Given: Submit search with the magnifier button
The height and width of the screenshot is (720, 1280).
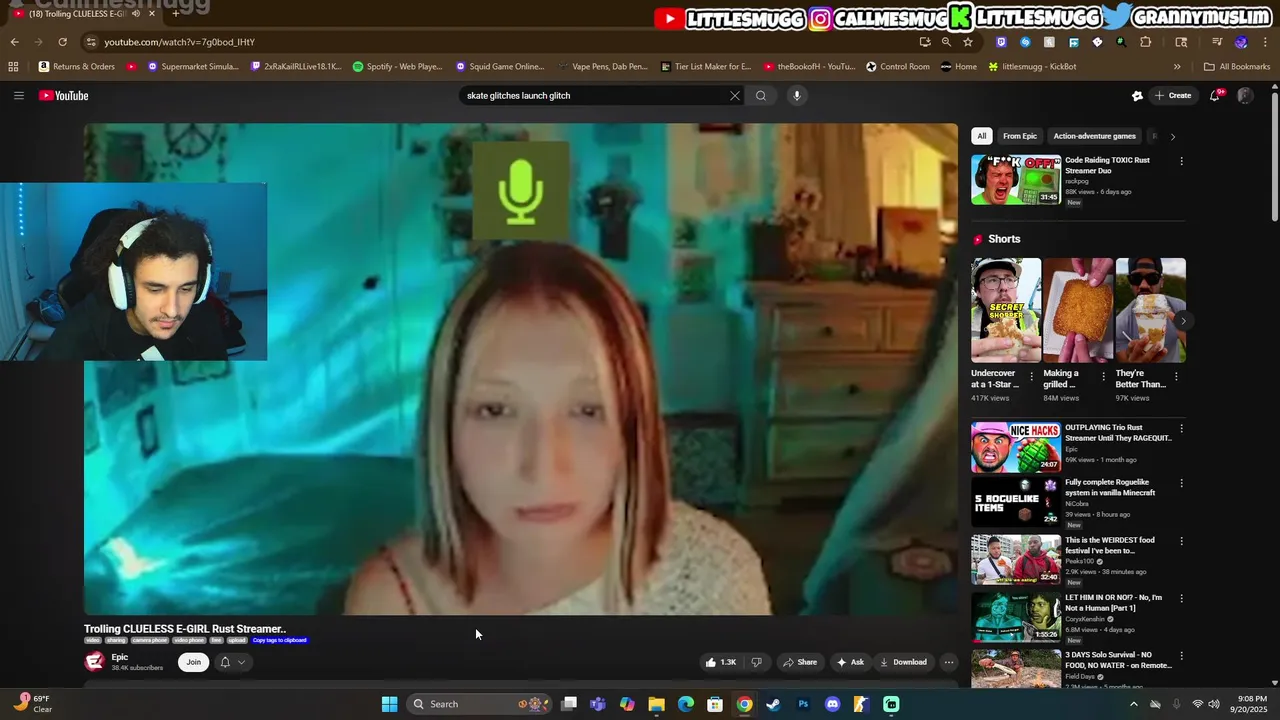Looking at the screenshot, I should click(761, 96).
